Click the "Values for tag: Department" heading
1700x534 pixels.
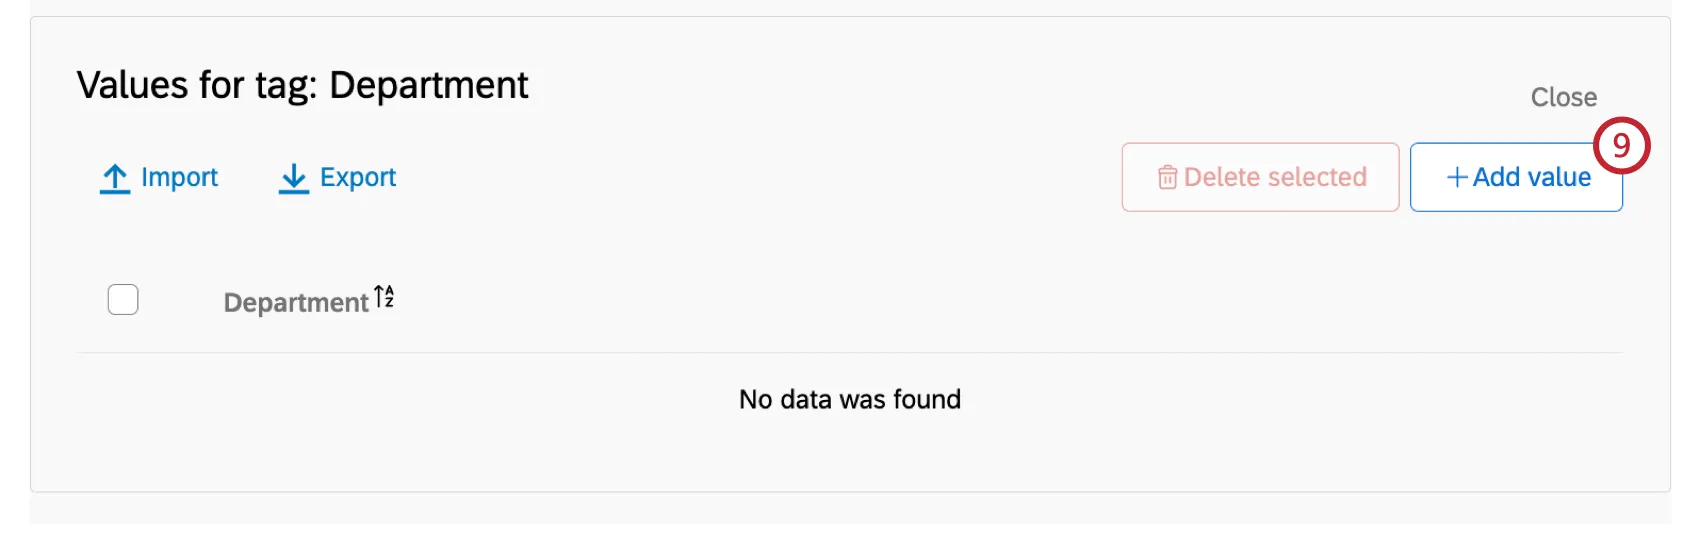tap(302, 86)
